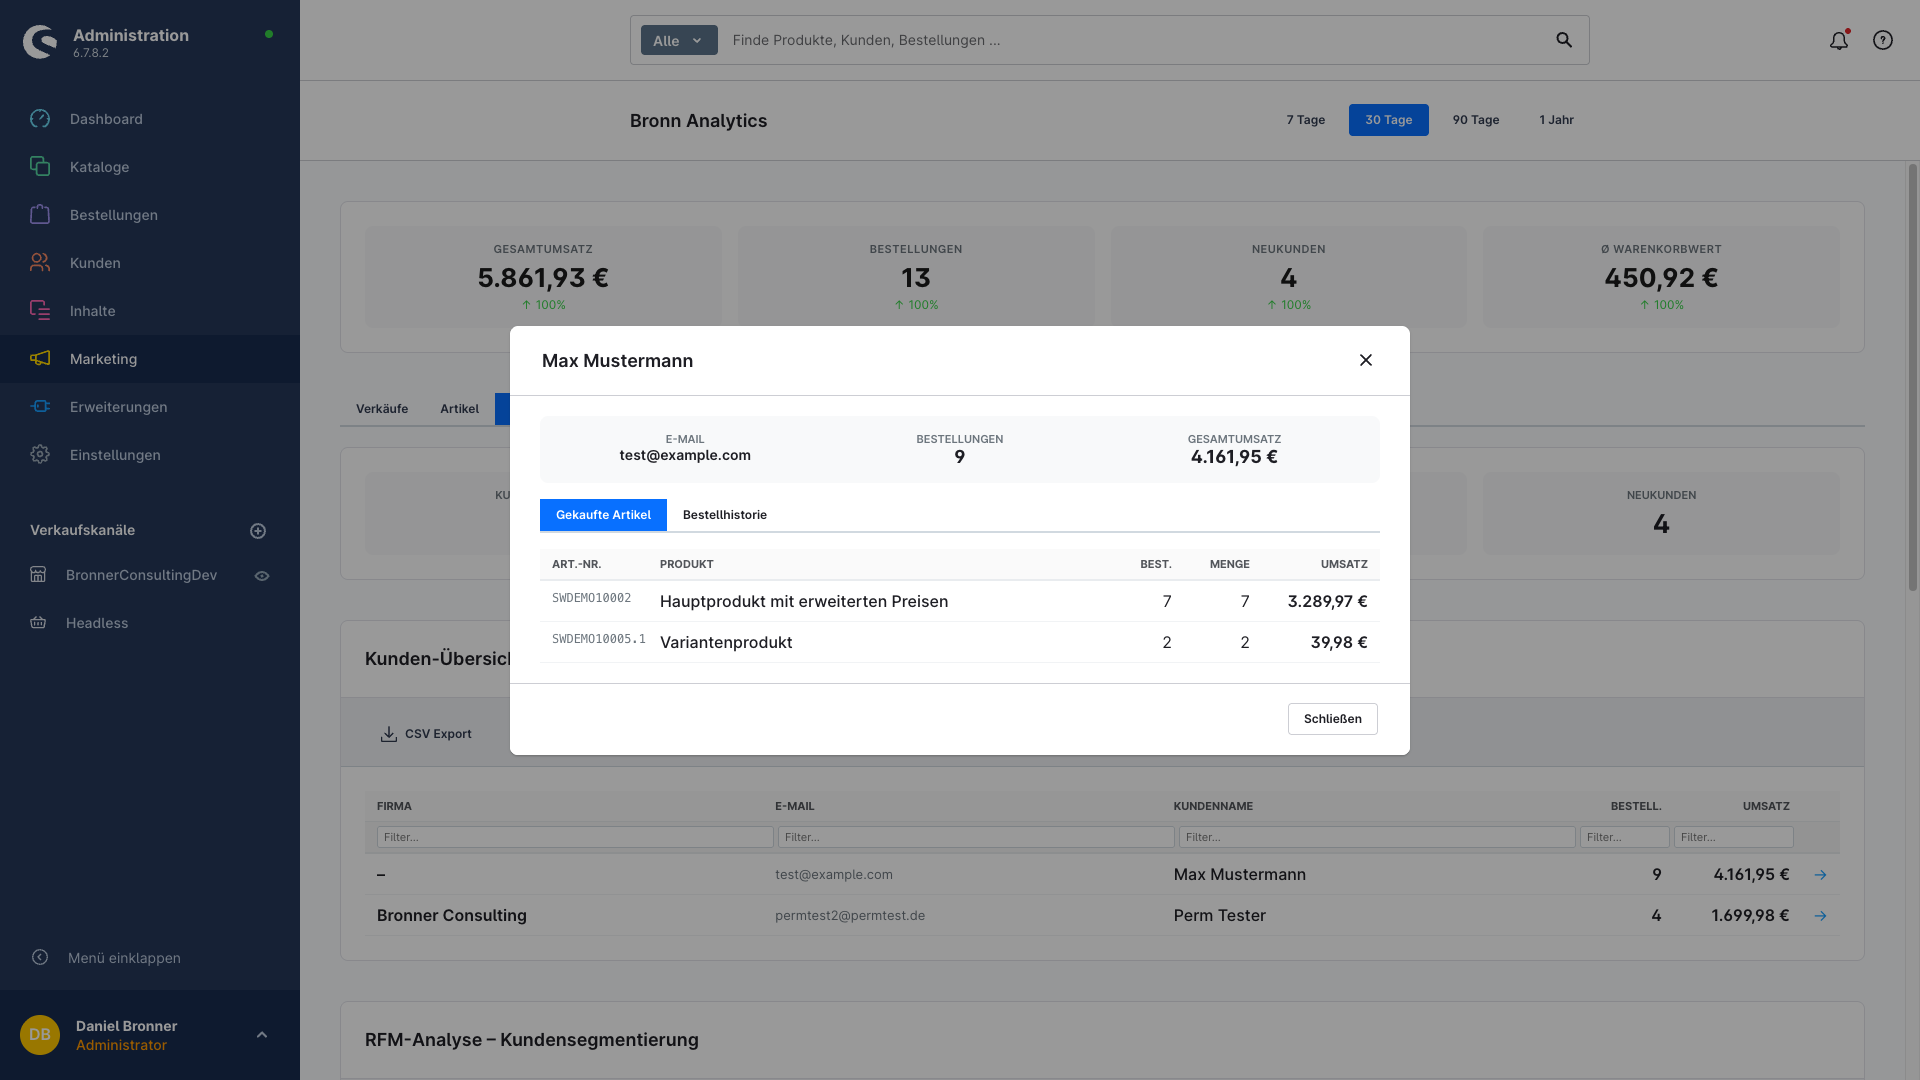Select the Gekaufte Artikel tab

(603, 515)
